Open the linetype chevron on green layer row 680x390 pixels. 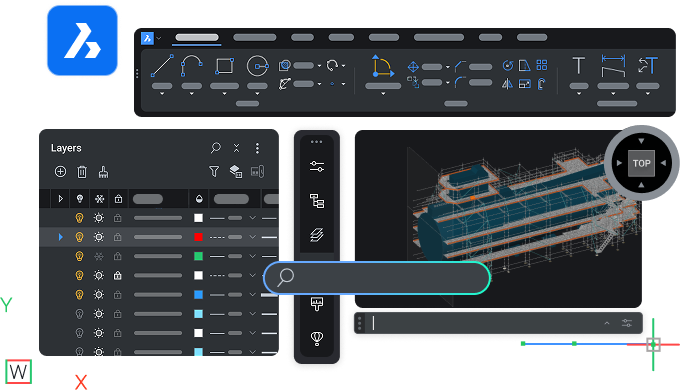[252, 256]
